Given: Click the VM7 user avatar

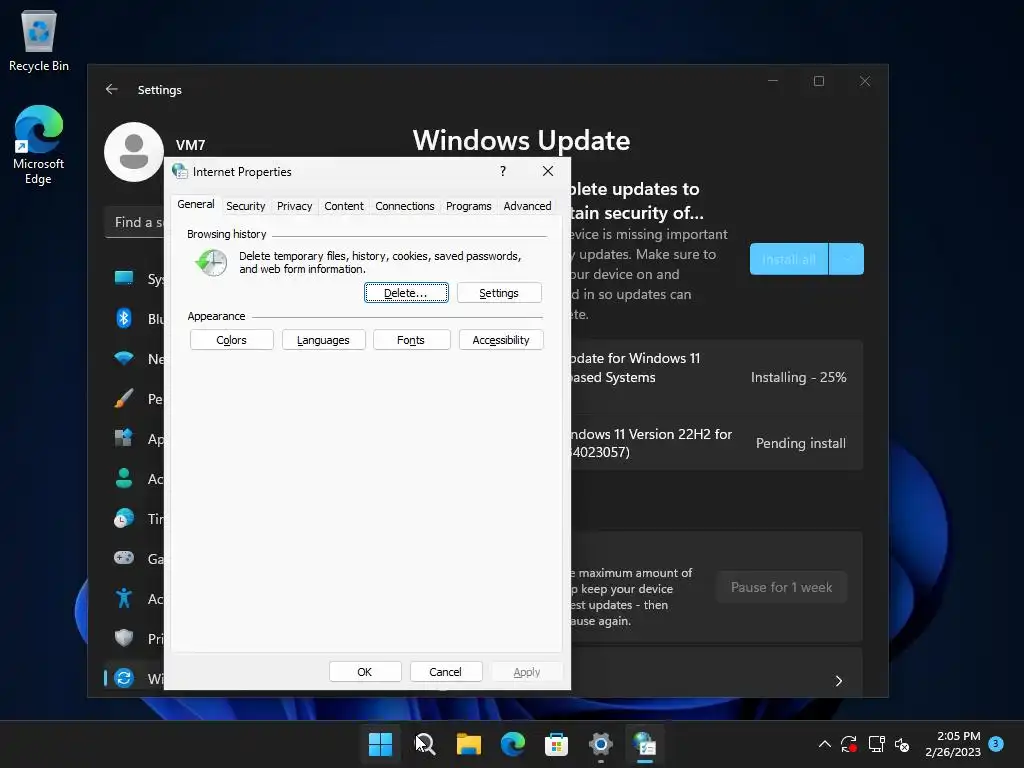Looking at the screenshot, I should click(x=134, y=152).
